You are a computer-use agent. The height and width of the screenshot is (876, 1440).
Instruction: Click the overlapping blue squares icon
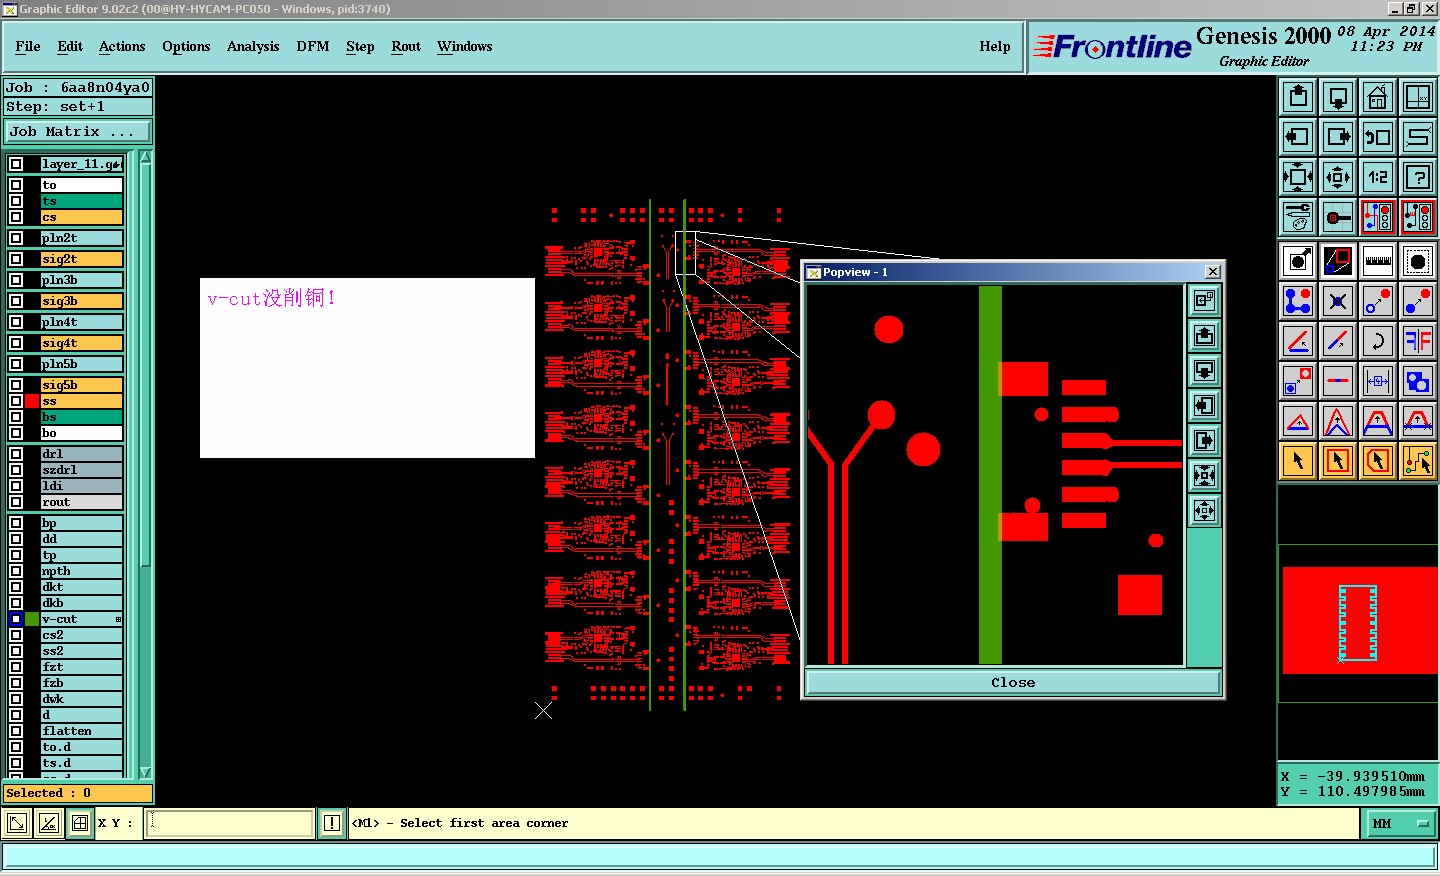click(1418, 381)
